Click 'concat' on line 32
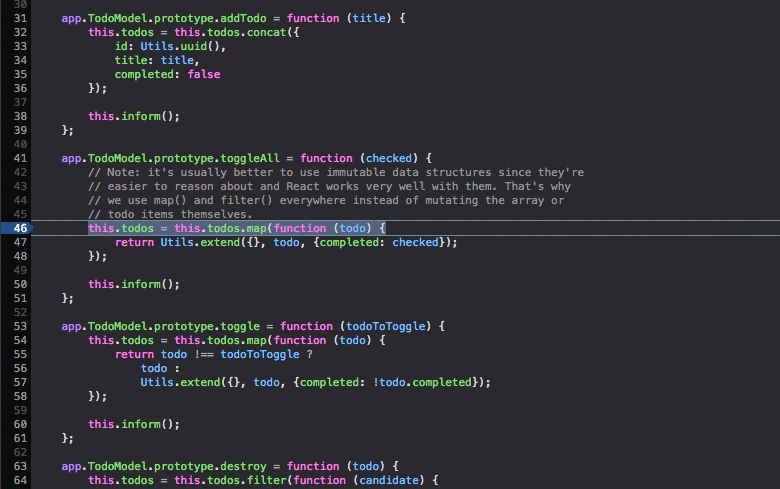This screenshot has height=489, width=780. click(x=267, y=32)
